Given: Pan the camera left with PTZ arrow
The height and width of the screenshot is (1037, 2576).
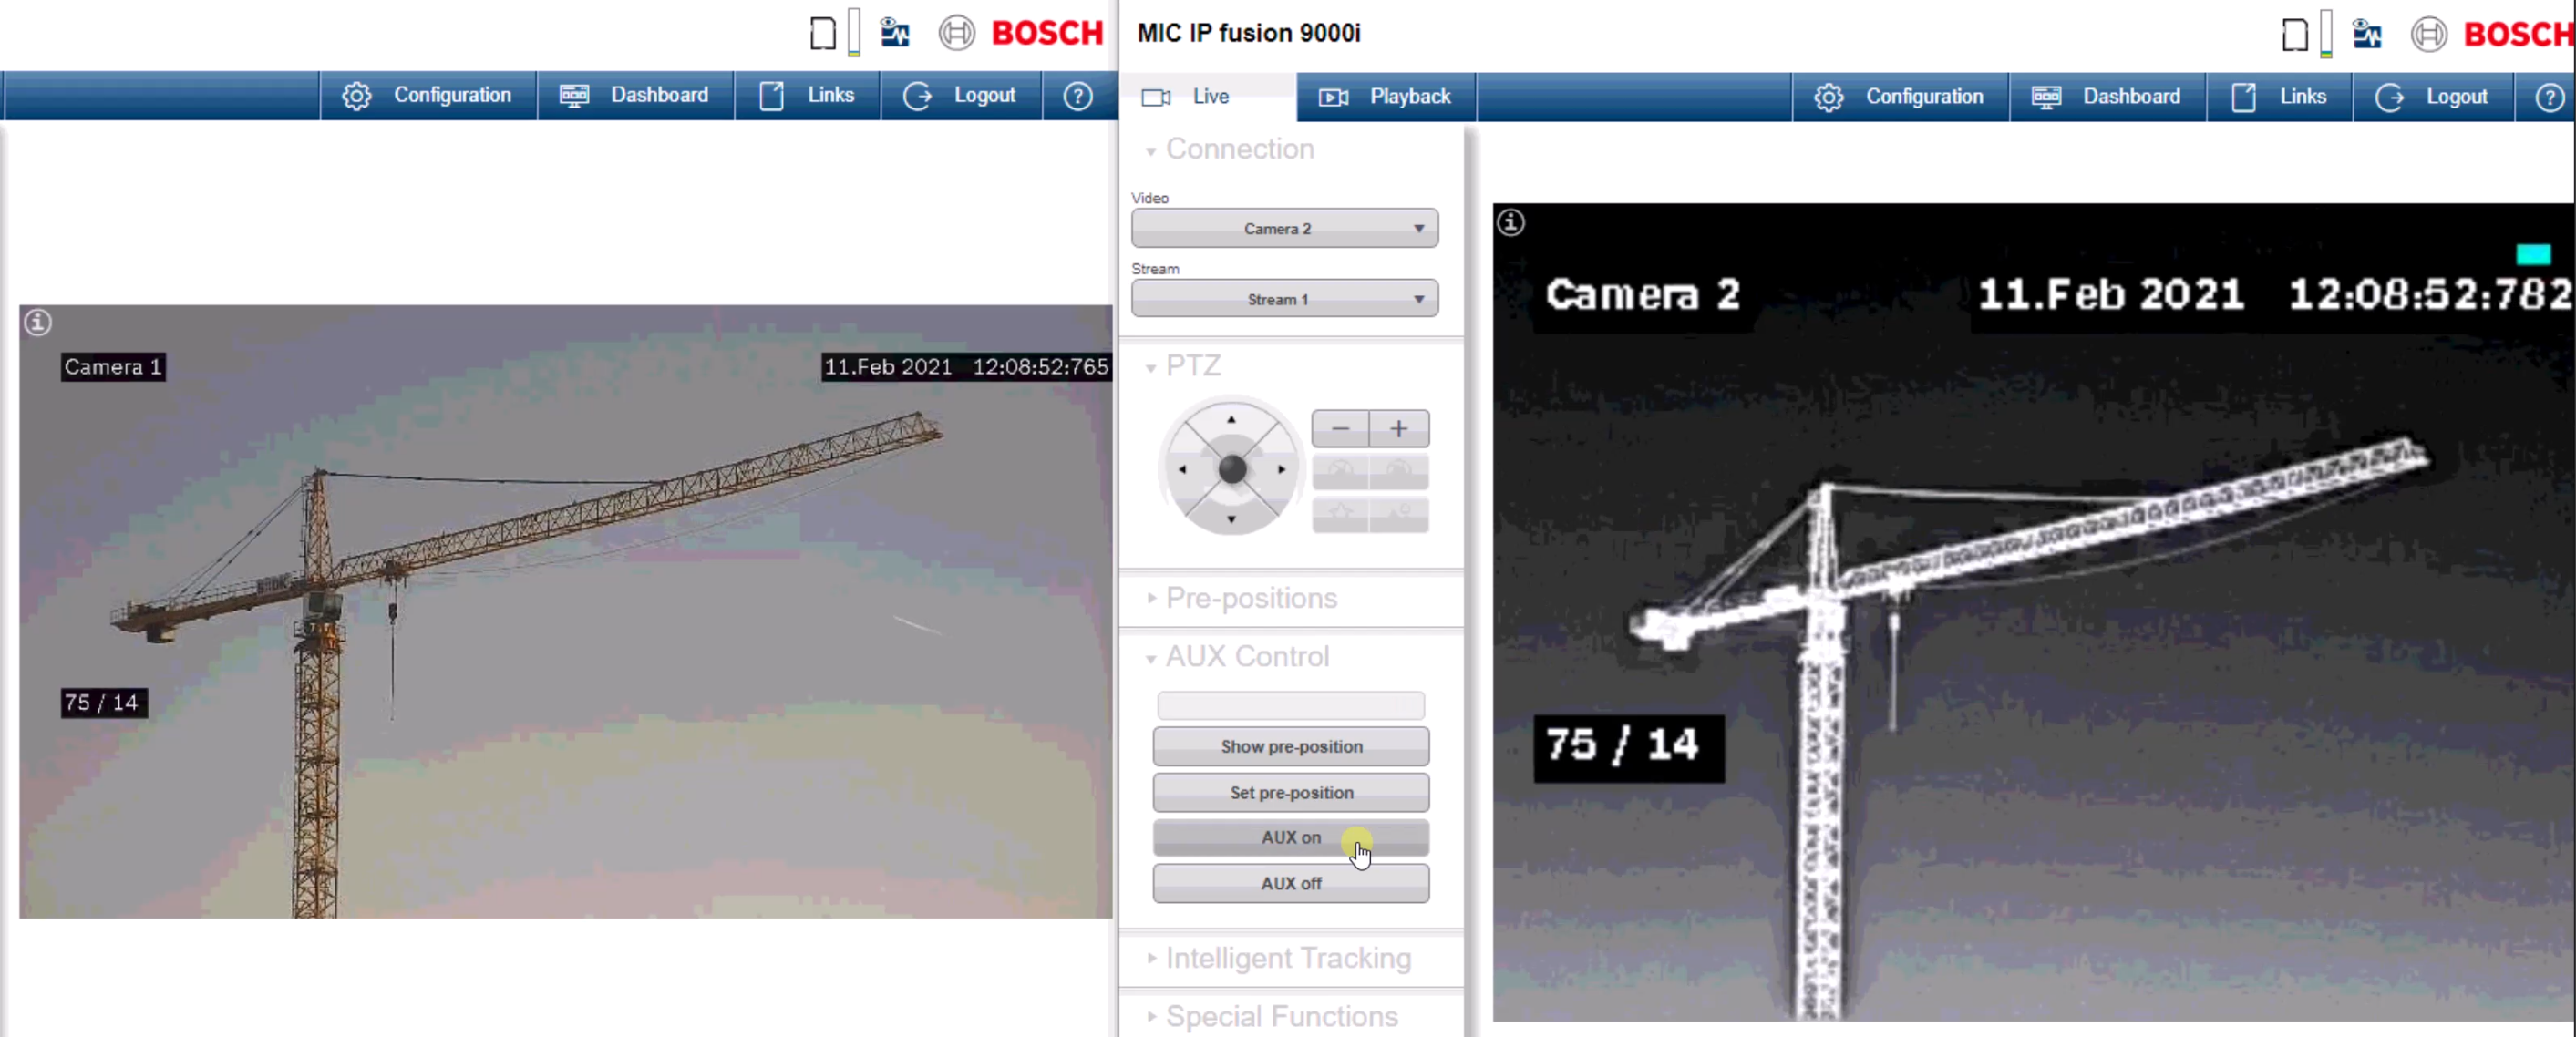Looking at the screenshot, I should 1183,469.
